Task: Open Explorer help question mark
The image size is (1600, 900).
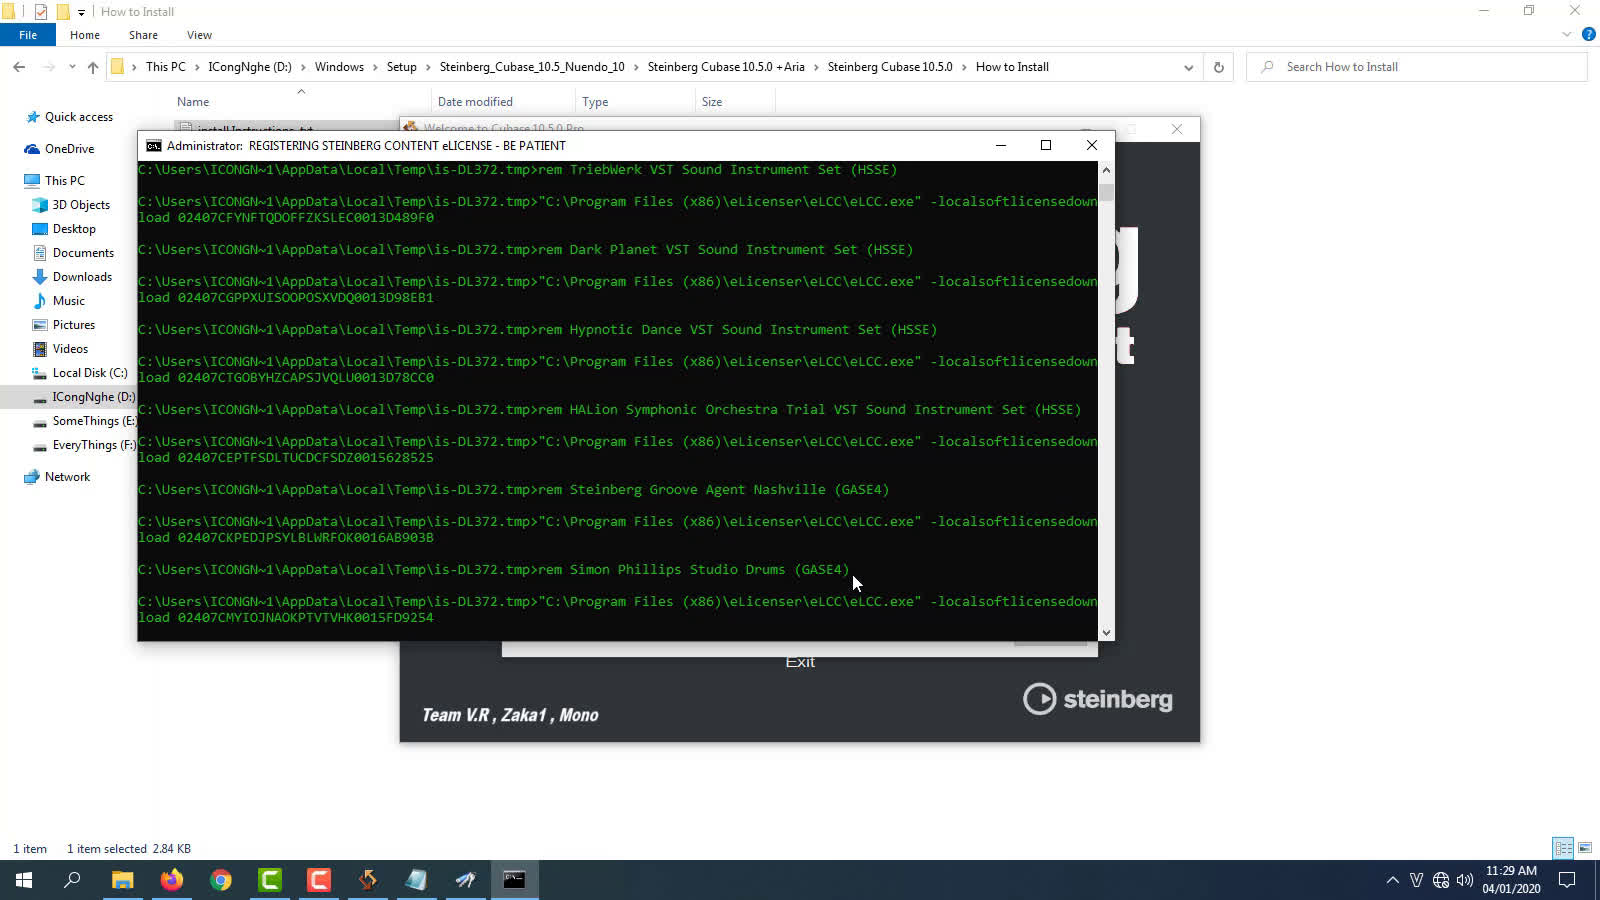Action: pyautogui.click(x=1588, y=34)
